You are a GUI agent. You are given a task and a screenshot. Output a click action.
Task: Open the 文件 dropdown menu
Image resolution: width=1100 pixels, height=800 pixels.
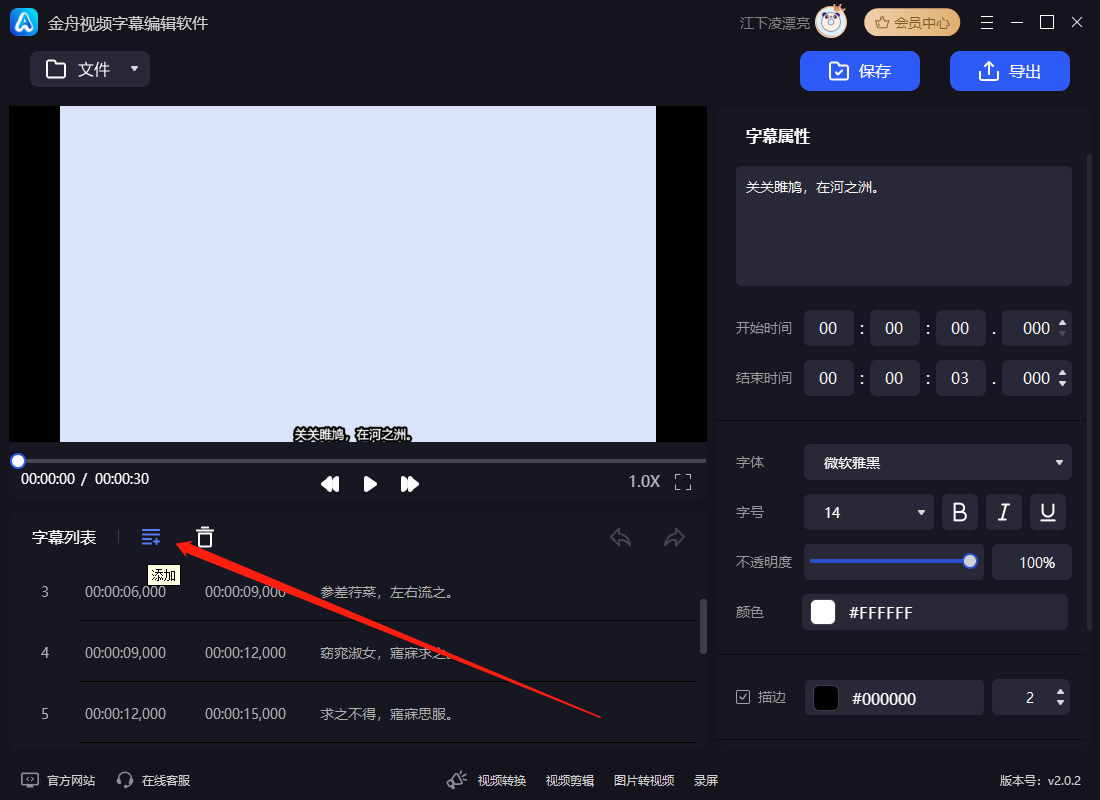(90, 69)
